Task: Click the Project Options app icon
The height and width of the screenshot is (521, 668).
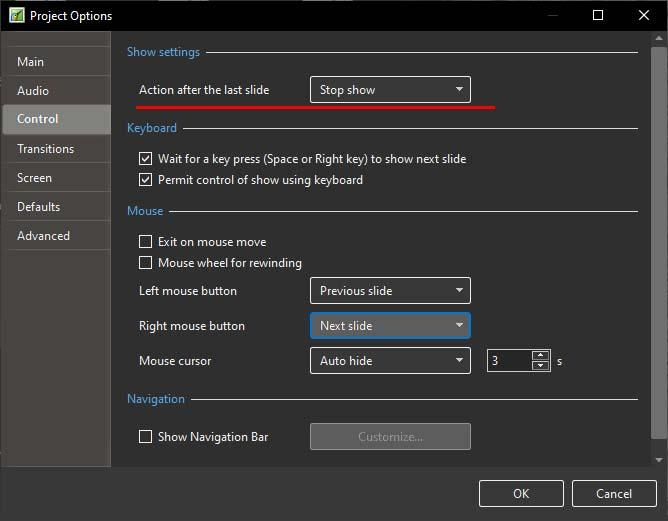Action: click(x=17, y=15)
